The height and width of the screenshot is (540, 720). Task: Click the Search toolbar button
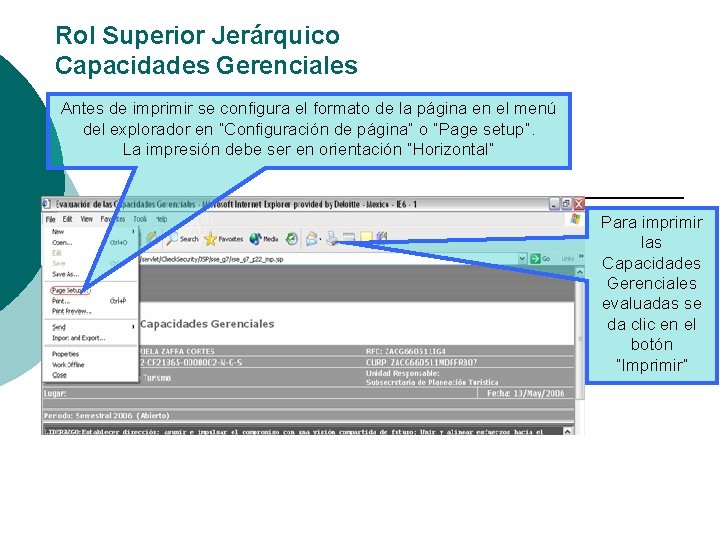coord(182,239)
